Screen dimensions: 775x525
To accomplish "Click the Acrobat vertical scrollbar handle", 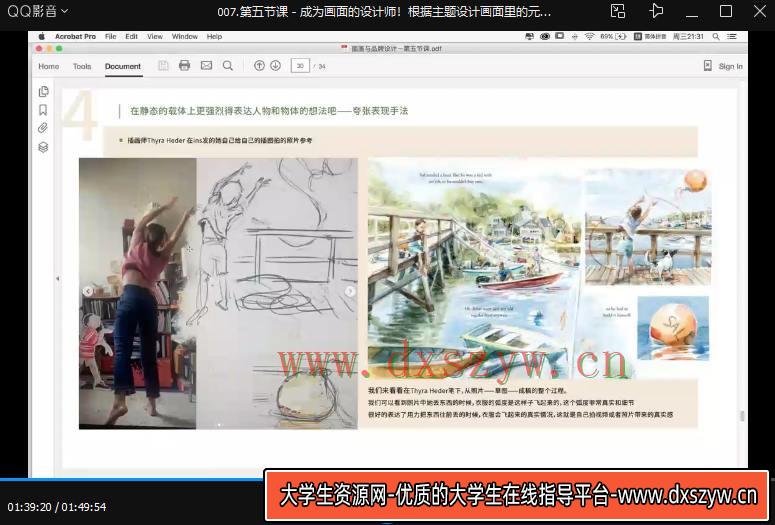I will 742,416.
